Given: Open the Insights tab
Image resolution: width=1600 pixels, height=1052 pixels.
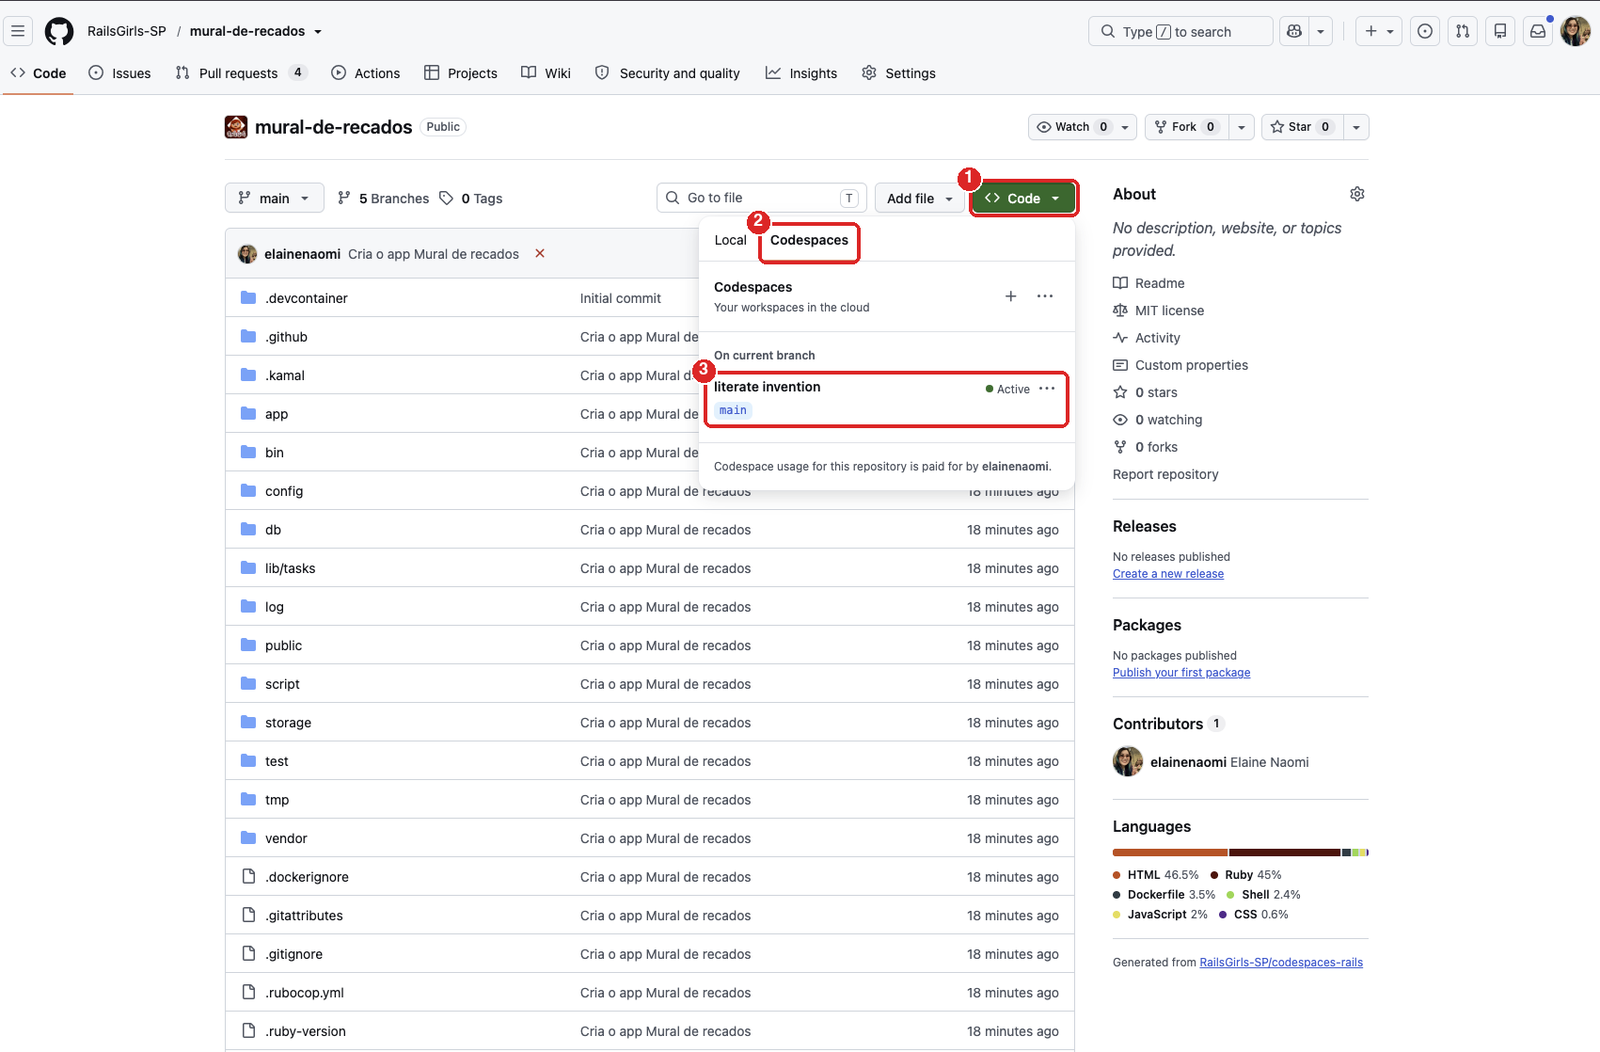Looking at the screenshot, I should [801, 73].
